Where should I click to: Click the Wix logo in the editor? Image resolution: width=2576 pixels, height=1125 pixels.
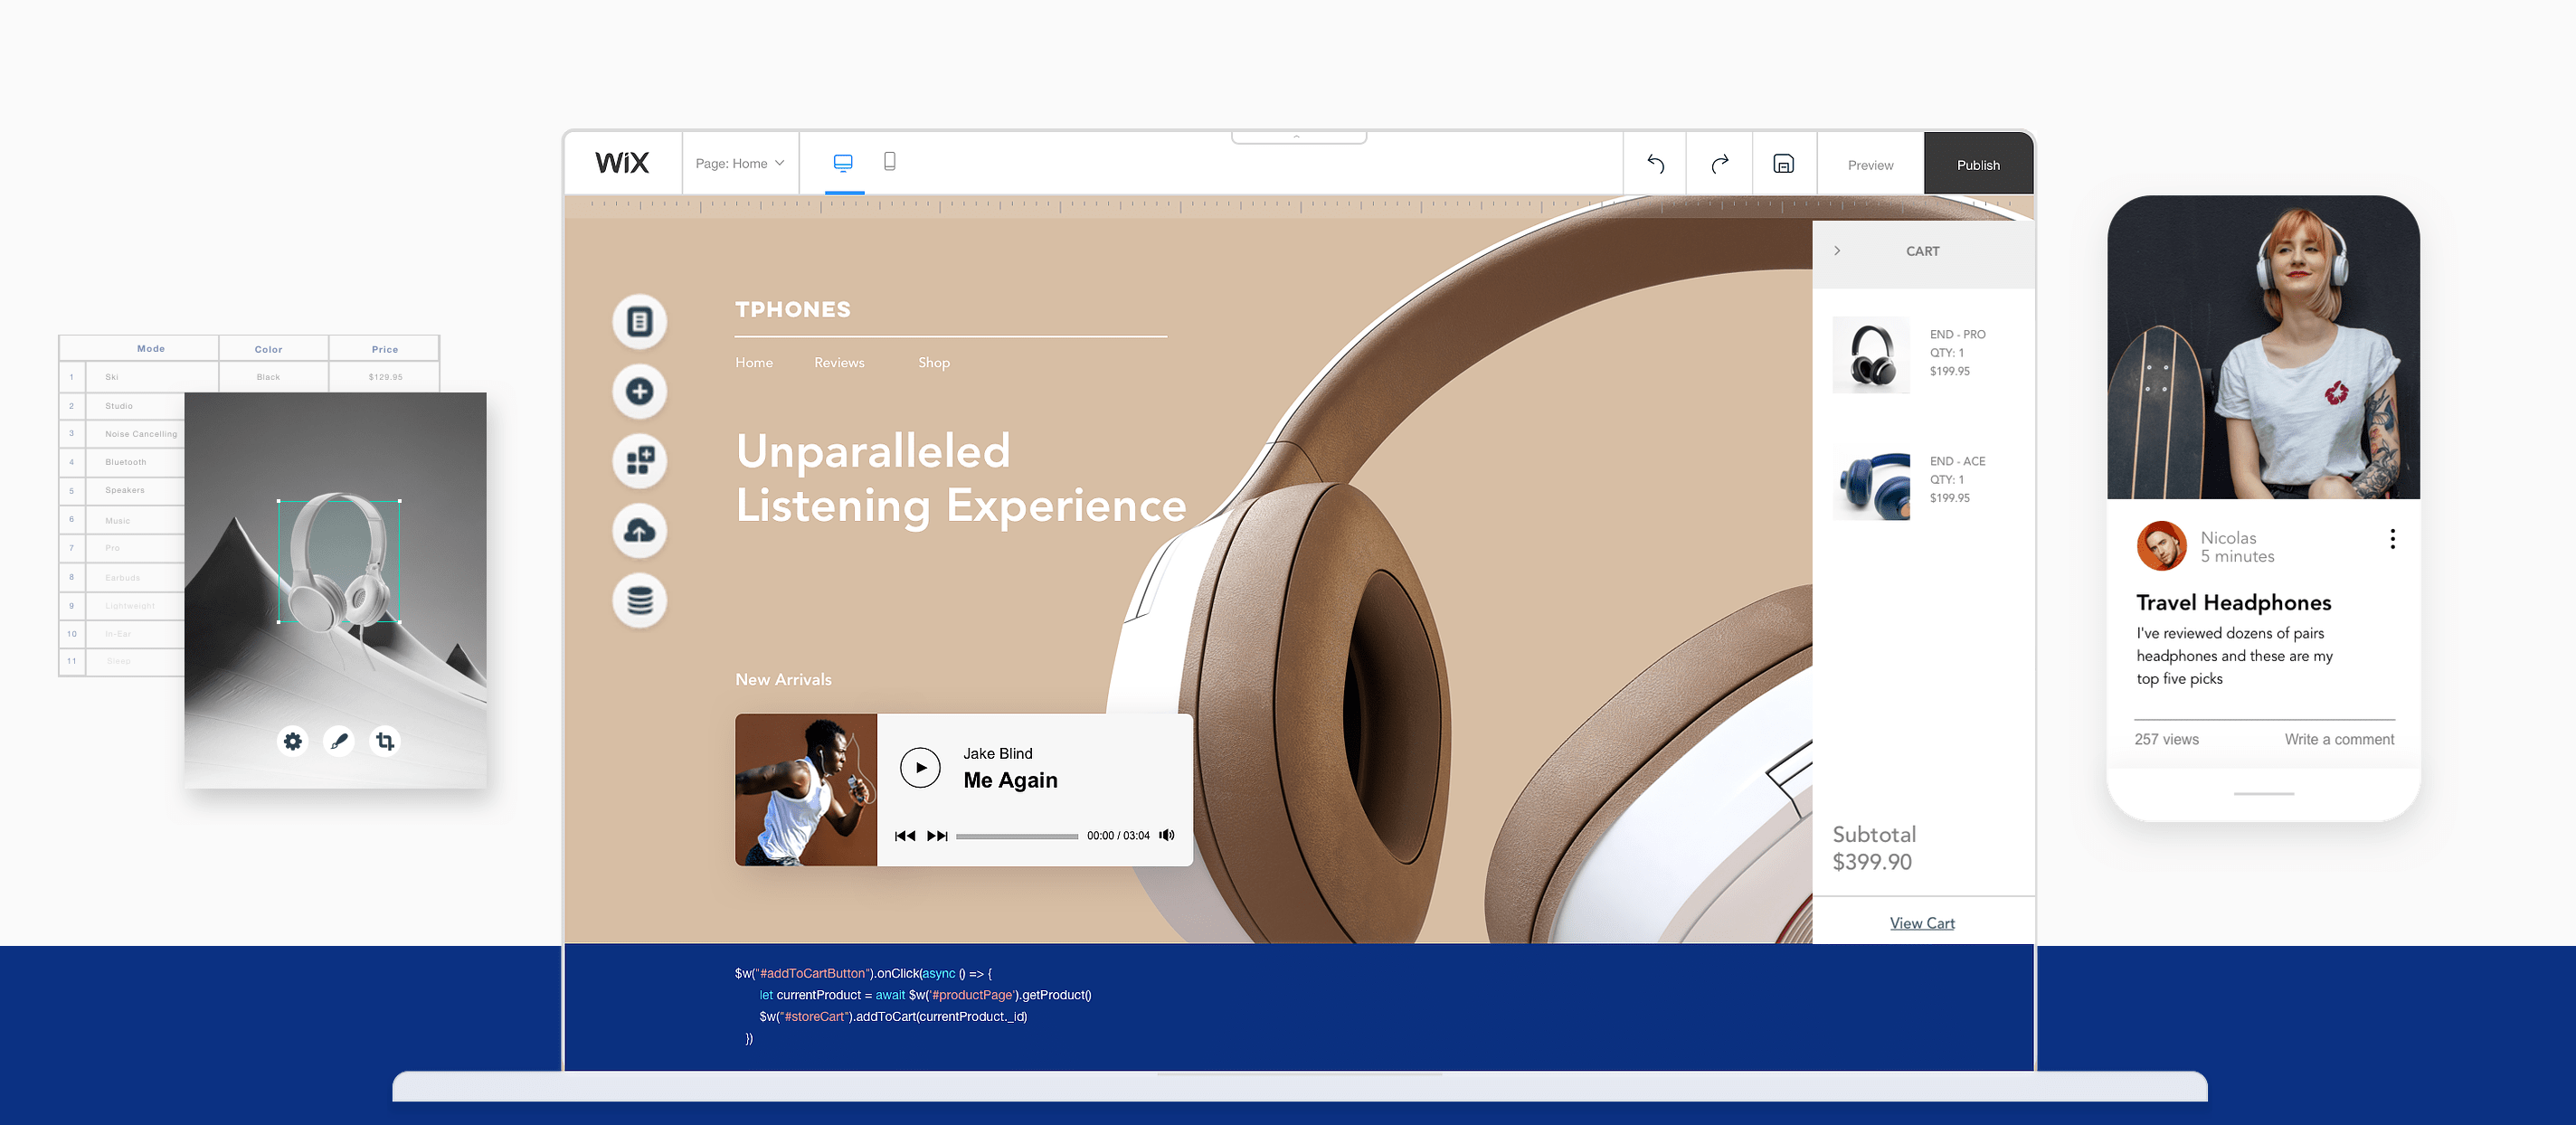pyautogui.click(x=622, y=163)
